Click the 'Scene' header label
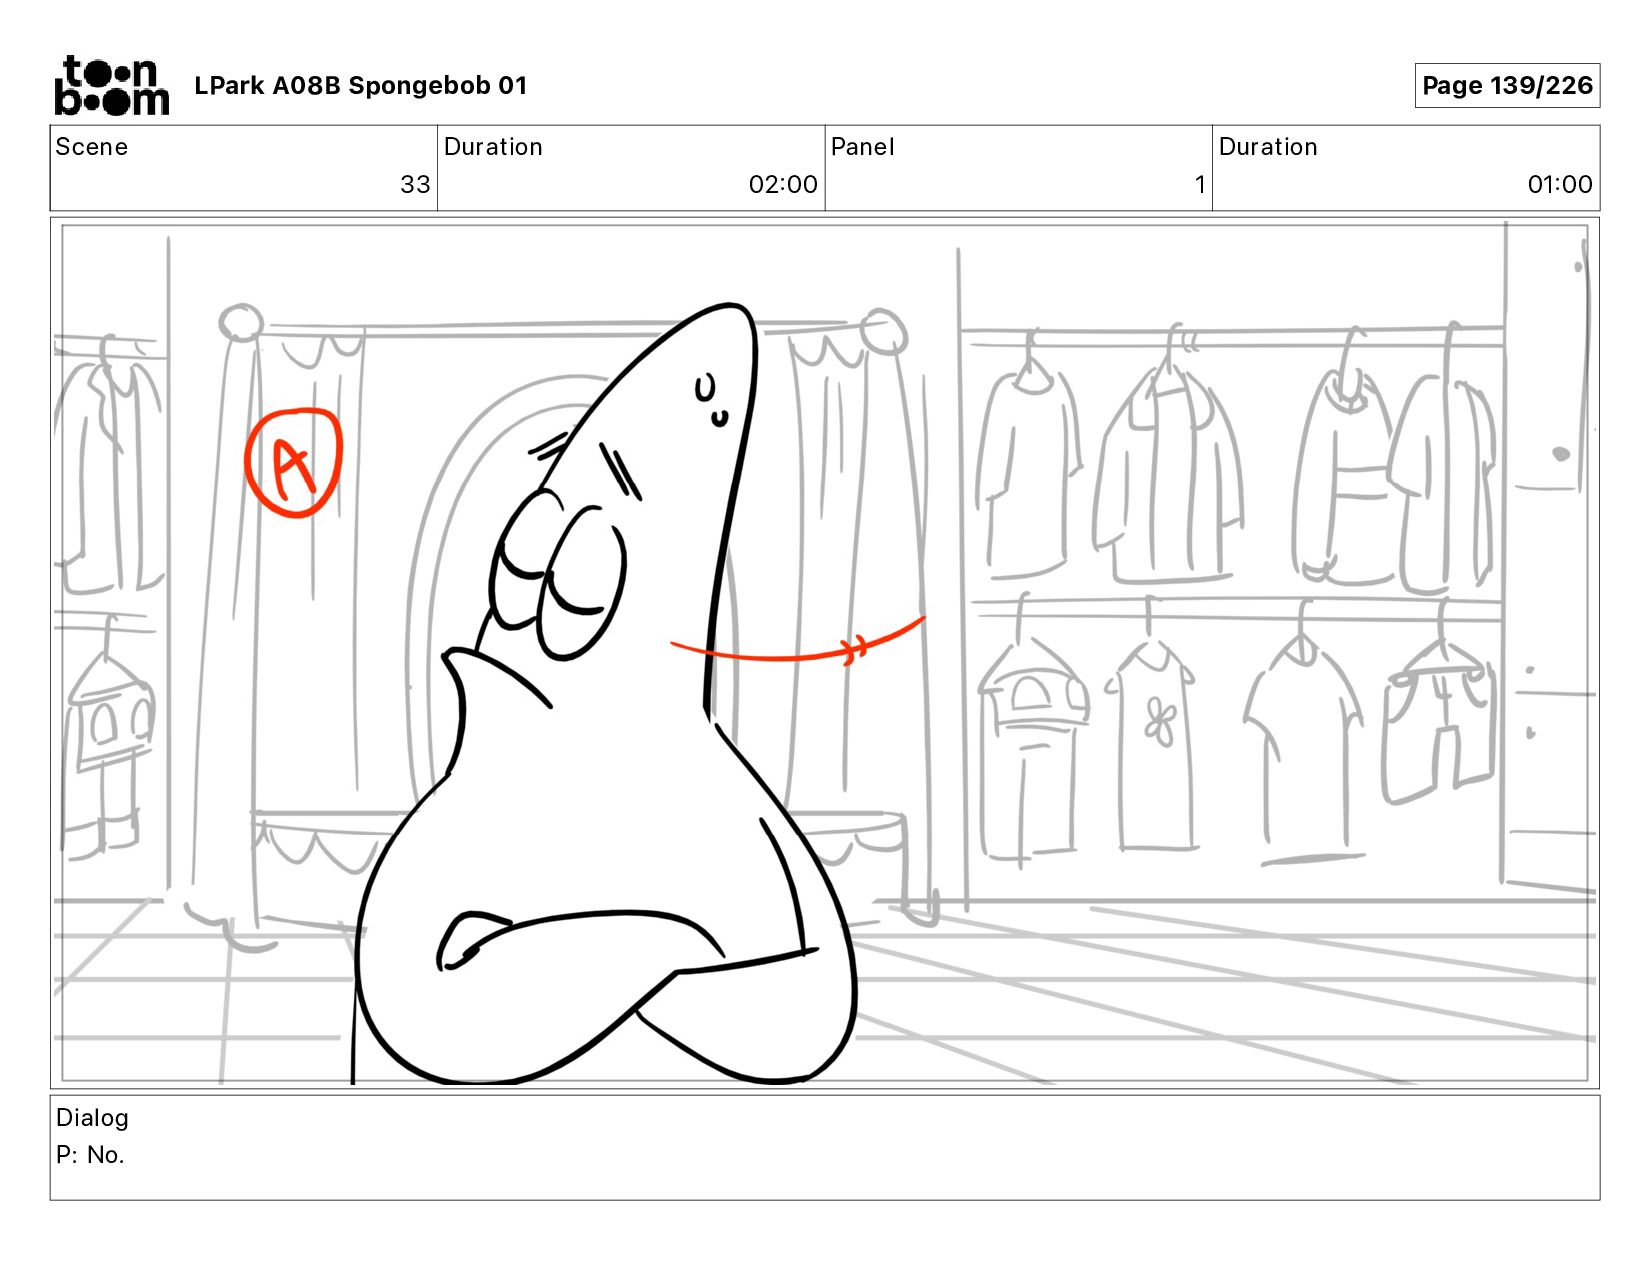The width and height of the screenshot is (1650, 1275). [92, 147]
